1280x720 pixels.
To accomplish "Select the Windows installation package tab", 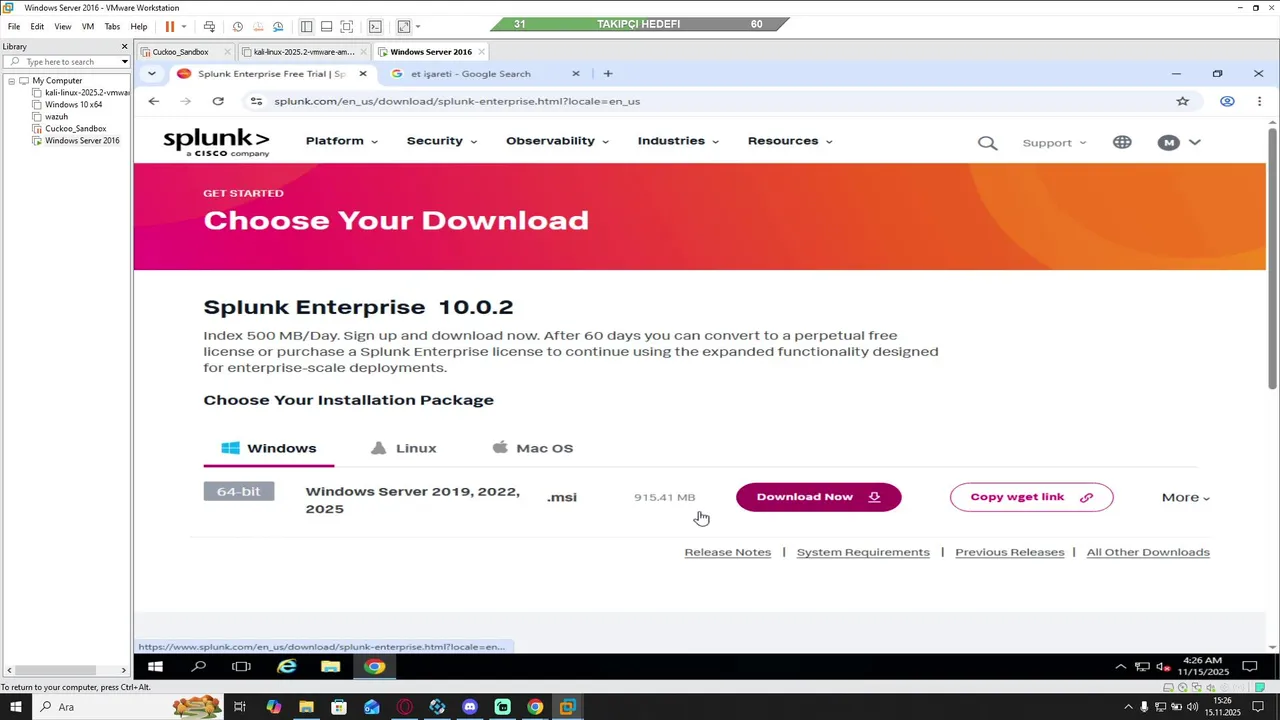I will [x=269, y=448].
